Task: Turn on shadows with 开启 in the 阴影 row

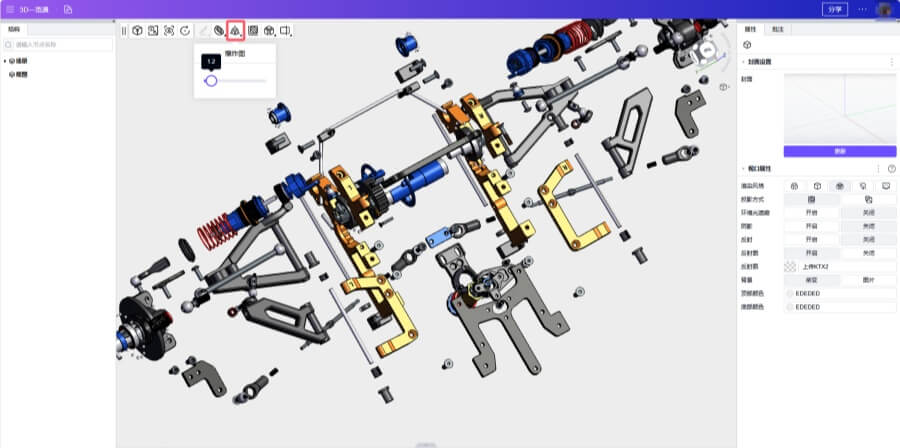Action: 812,227
